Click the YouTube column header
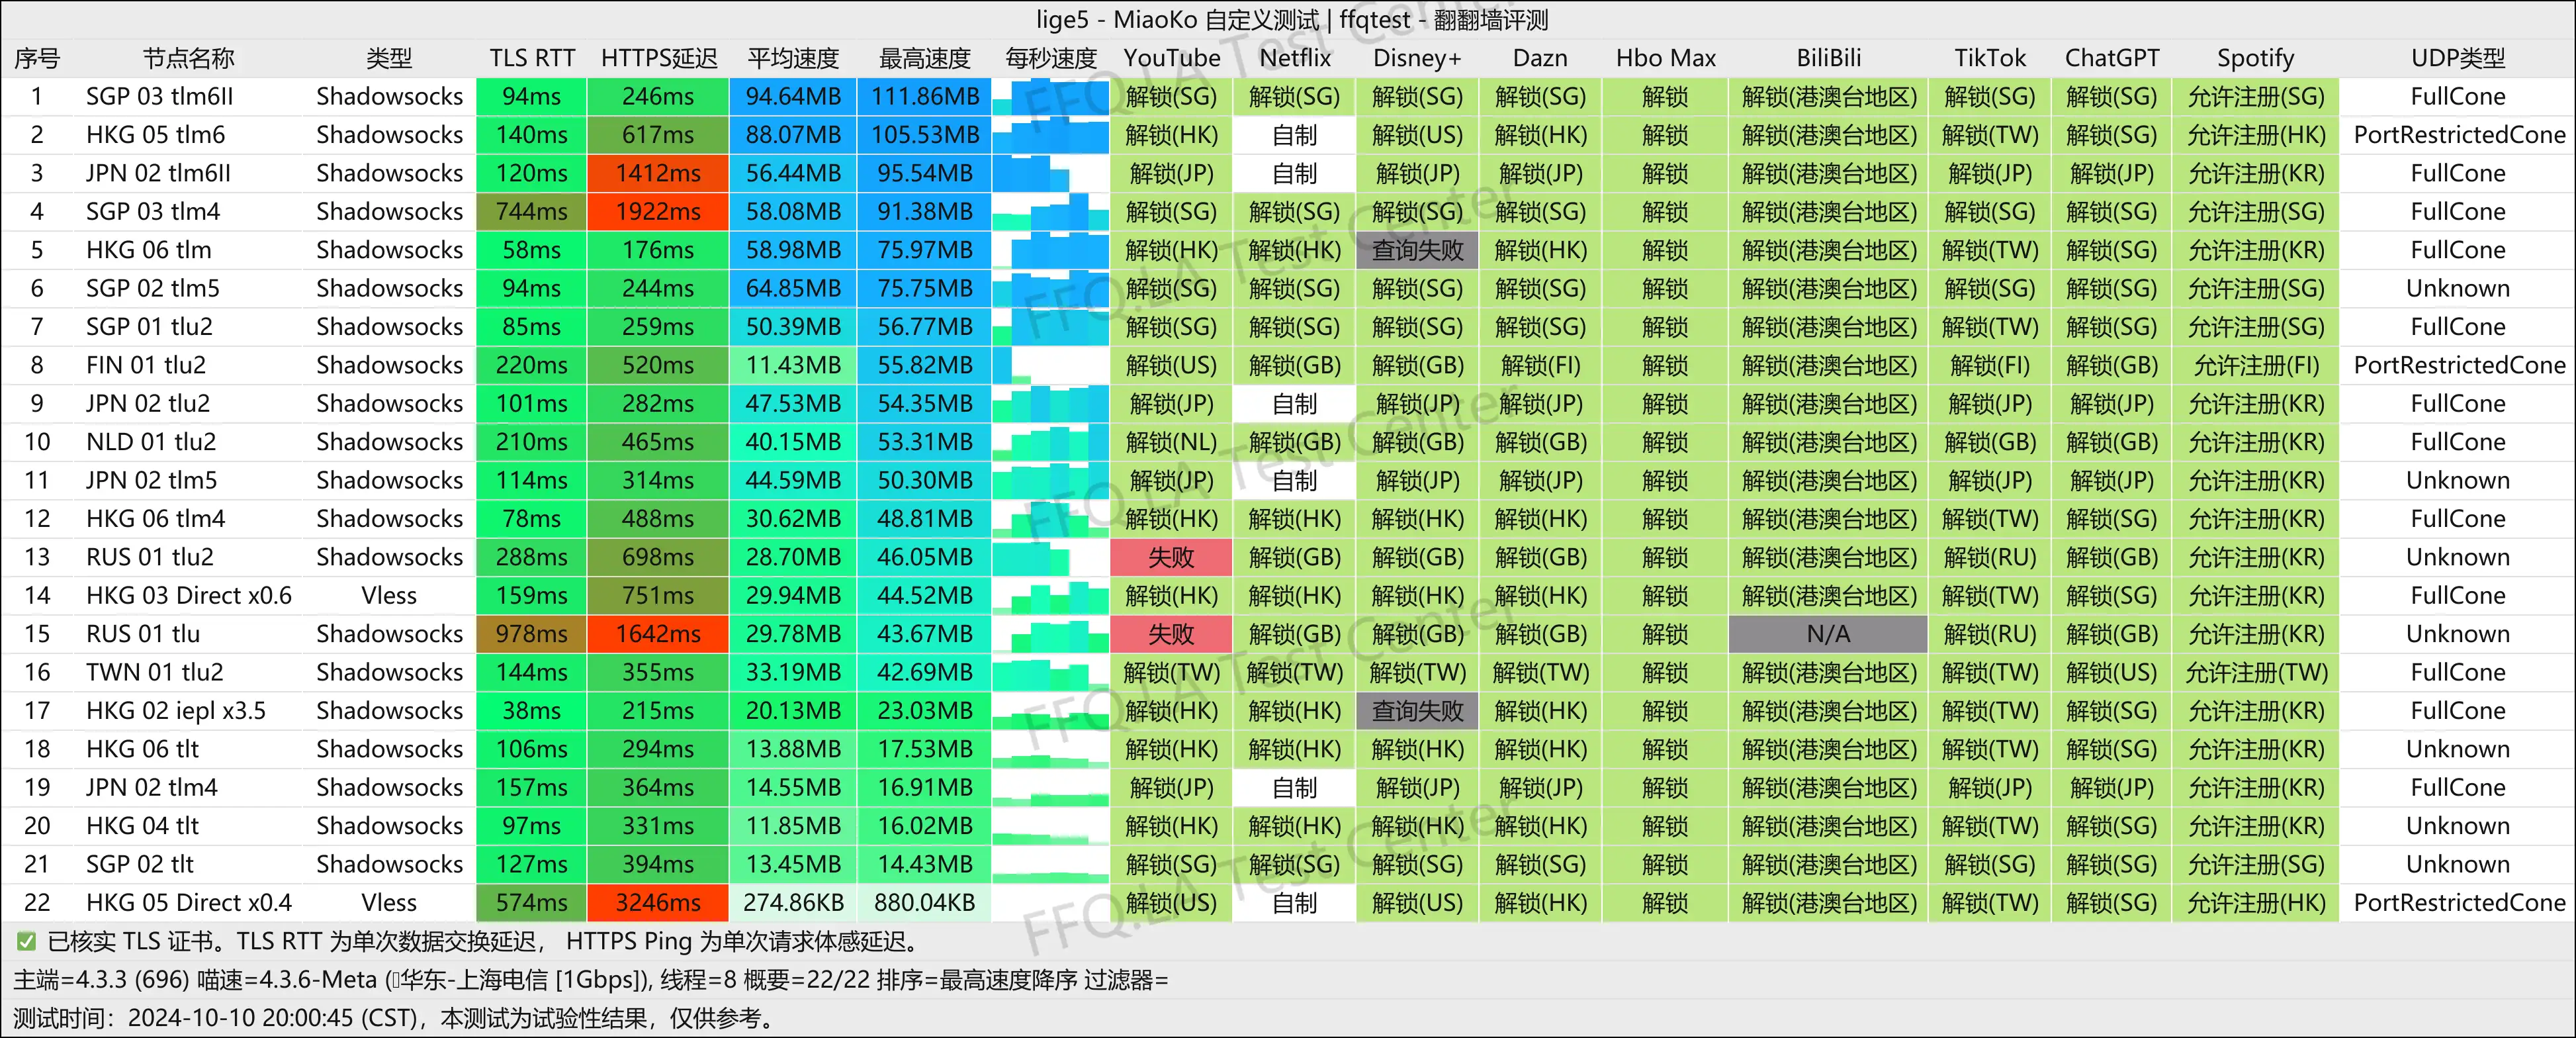This screenshot has width=2576, height=1038. pos(1171,58)
